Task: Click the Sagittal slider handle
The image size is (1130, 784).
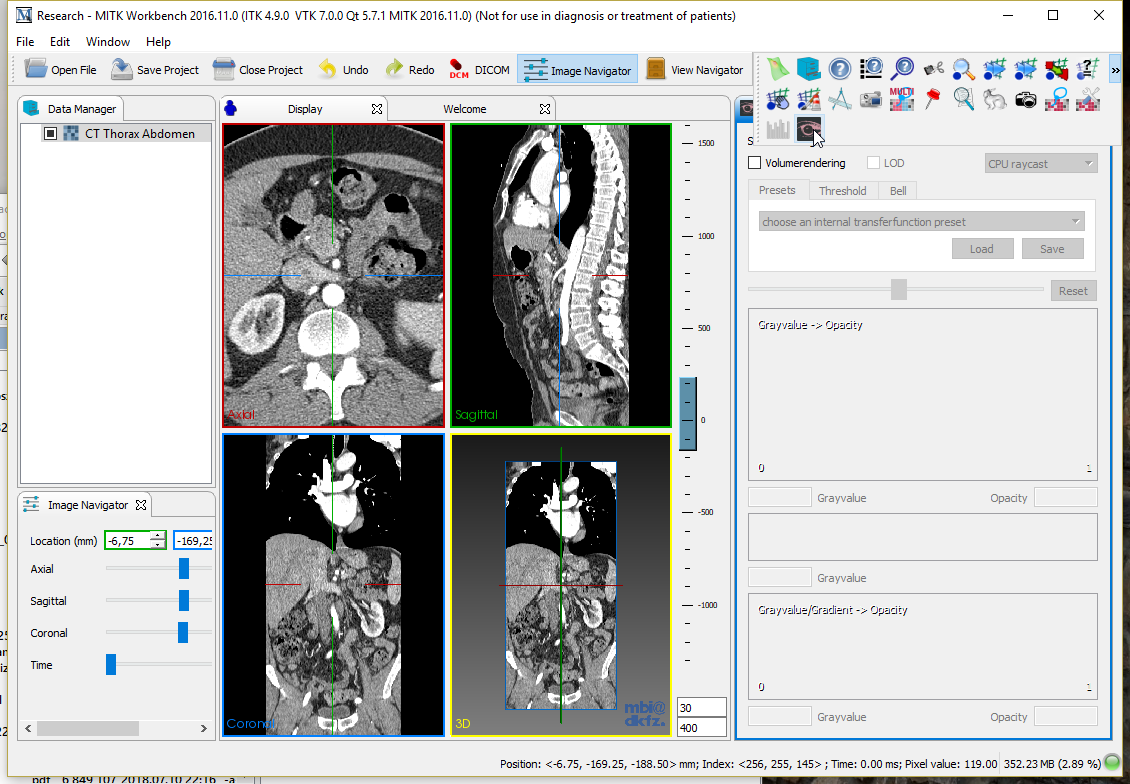Action: pyautogui.click(x=184, y=601)
